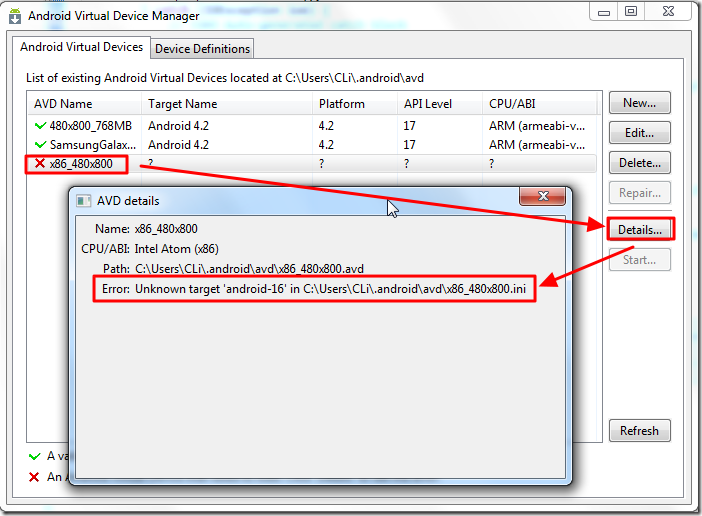The height and width of the screenshot is (516, 702).
Task: Click the green checkmark icon beside 480x800_768MB
Action: coord(40,126)
